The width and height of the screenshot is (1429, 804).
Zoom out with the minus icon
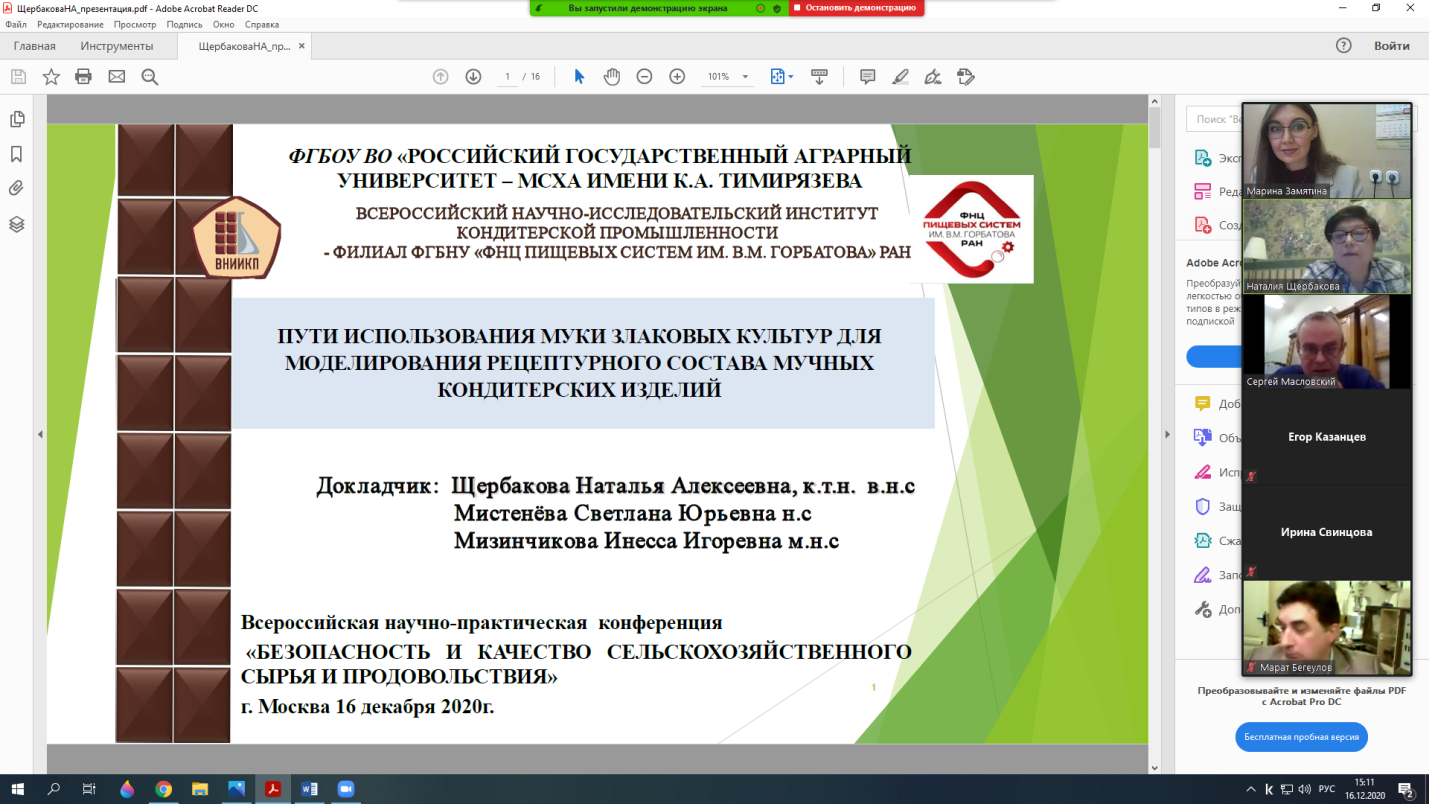click(645, 77)
